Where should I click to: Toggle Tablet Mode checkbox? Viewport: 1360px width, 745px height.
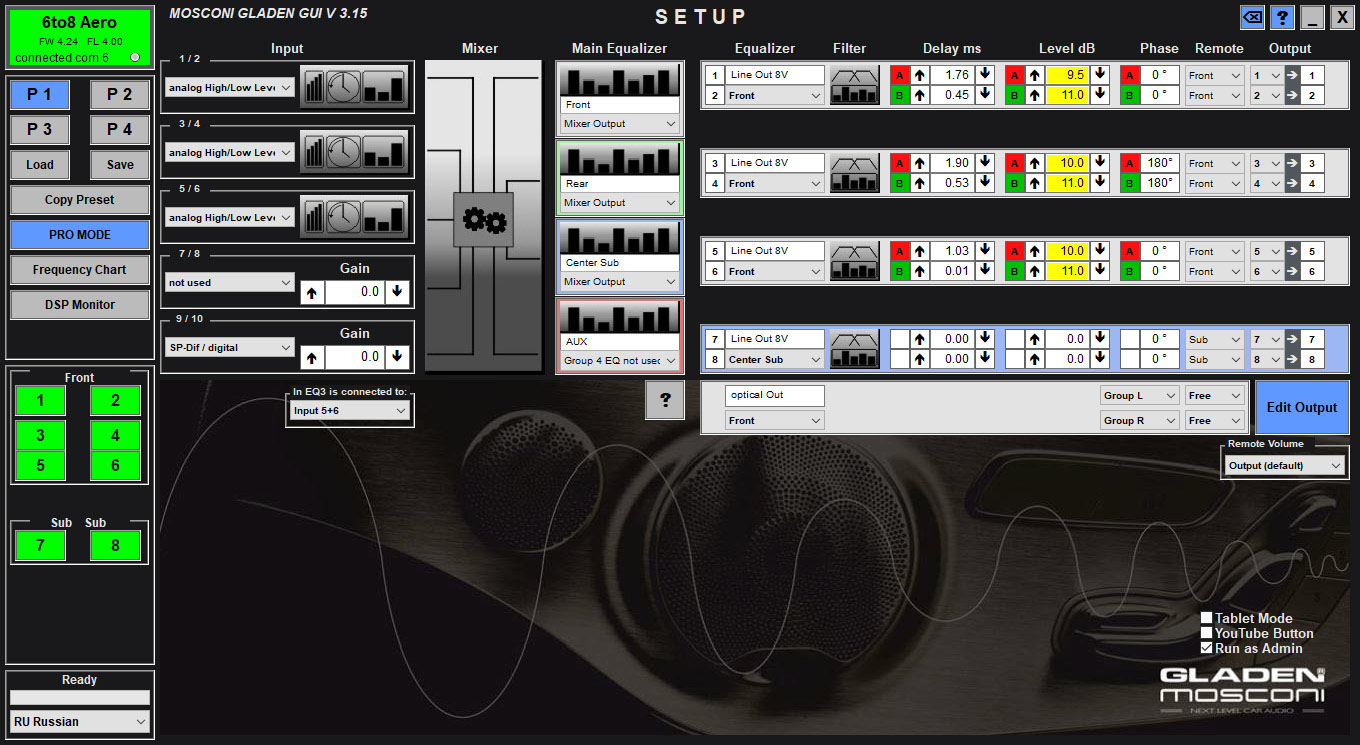1206,618
